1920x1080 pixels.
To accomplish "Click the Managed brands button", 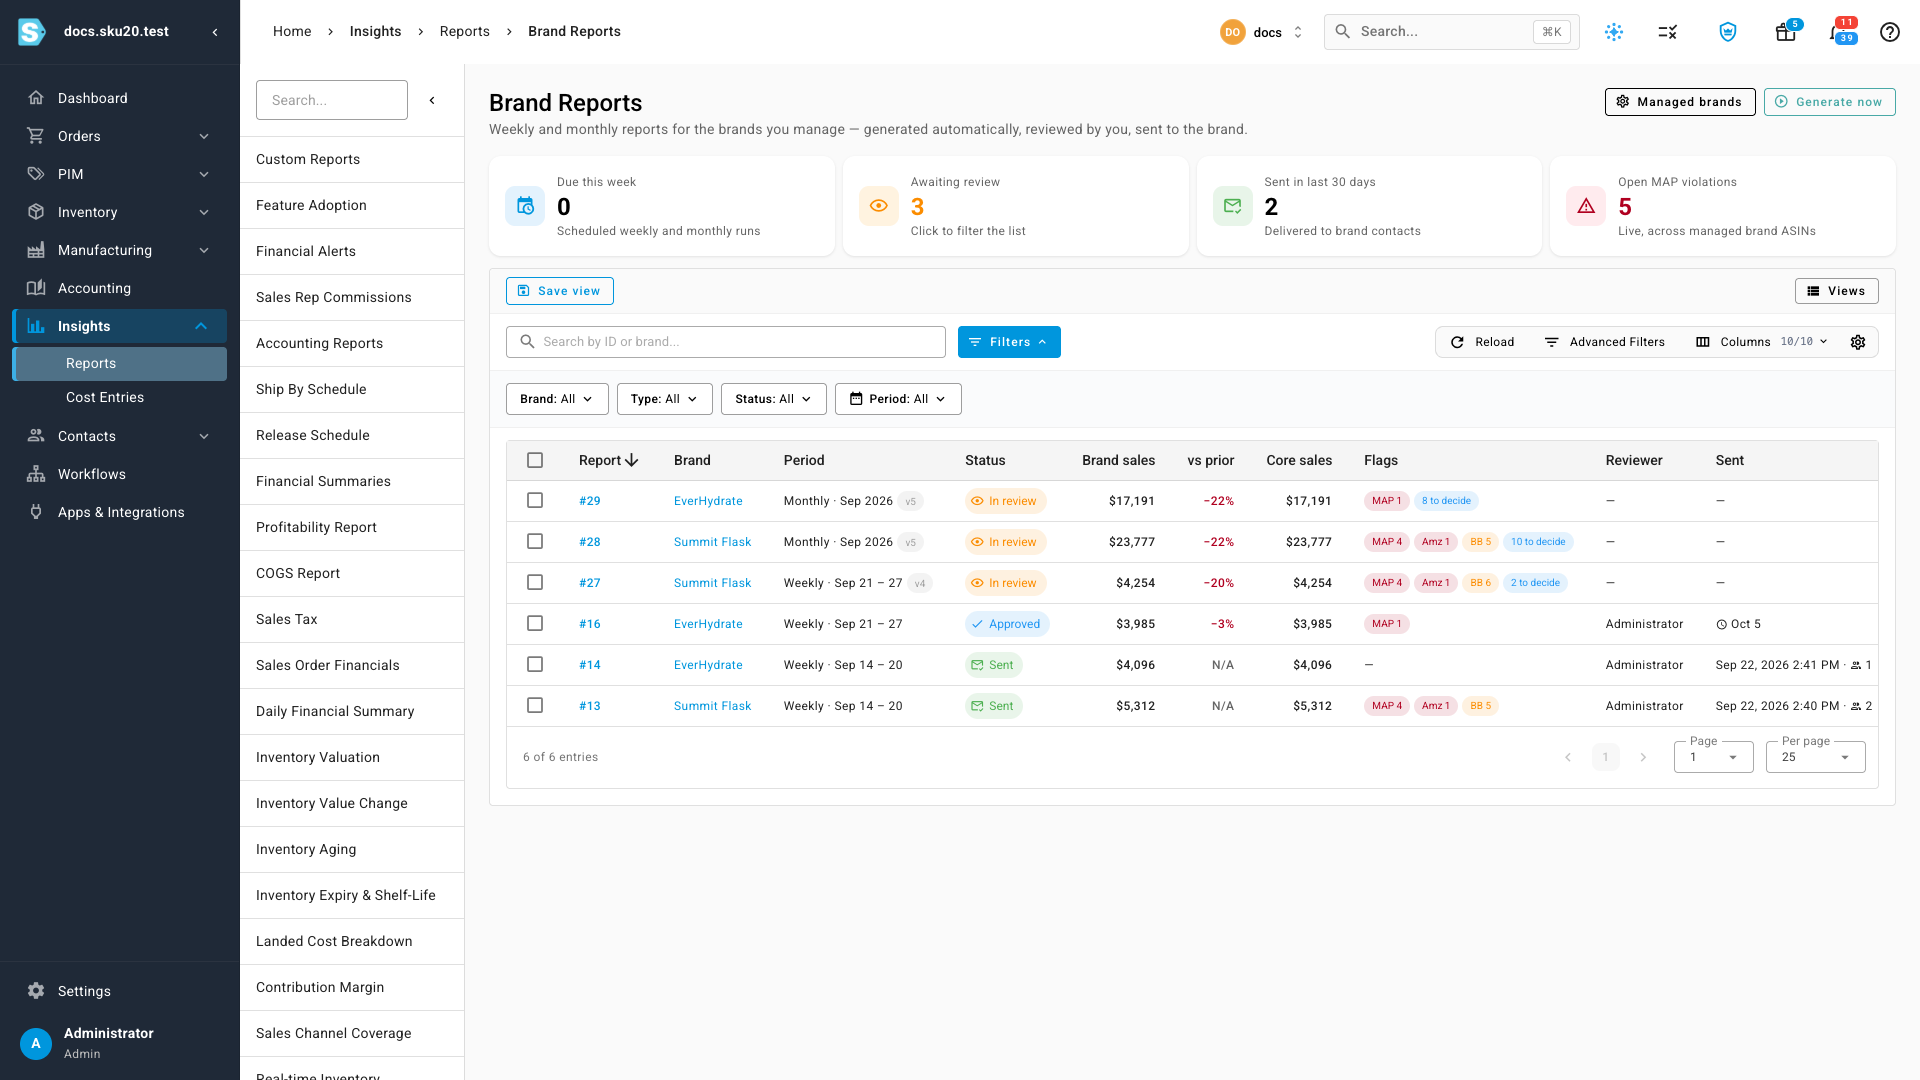I will pyautogui.click(x=1679, y=102).
